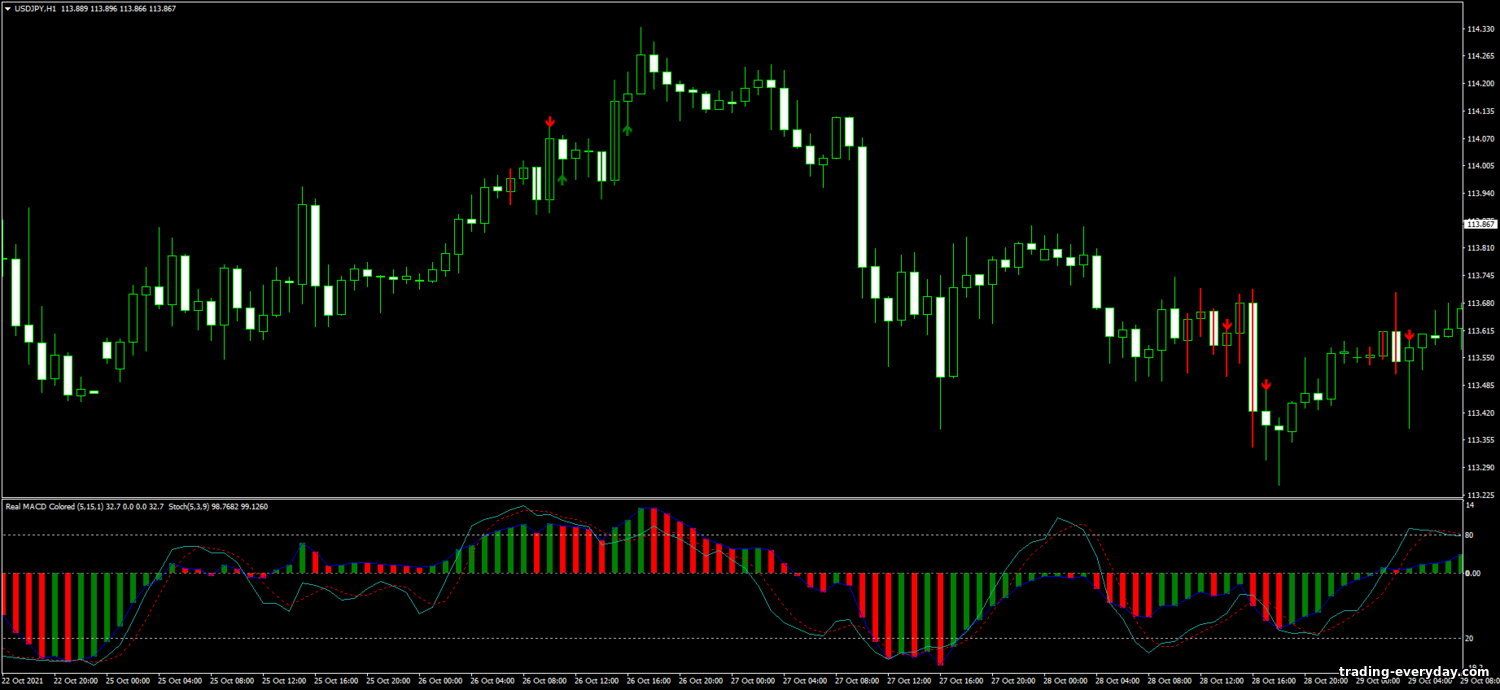1500x690 pixels.
Task: Click the 114.070 price axis label
Action: point(1479,139)
